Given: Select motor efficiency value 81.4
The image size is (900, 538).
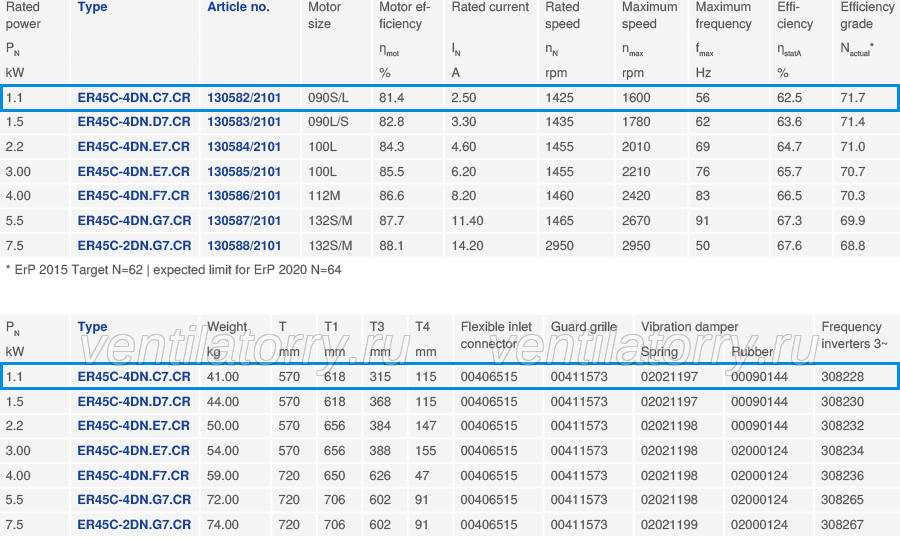Looking at the screenshot, I should [x=391, y=98].
